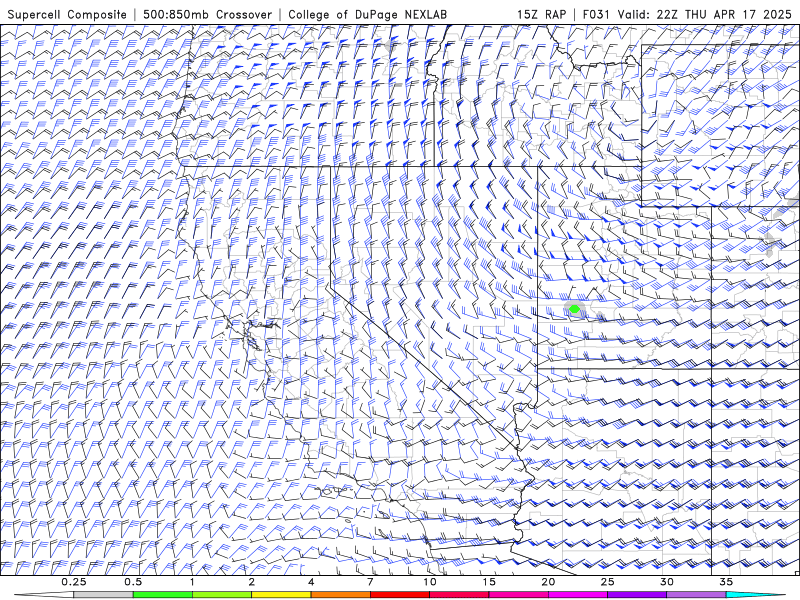Click the hot pink color bar segment 15–20
The width and height of the screenshot is (800, 600).
pyautogui.click(x=518, y=595)
